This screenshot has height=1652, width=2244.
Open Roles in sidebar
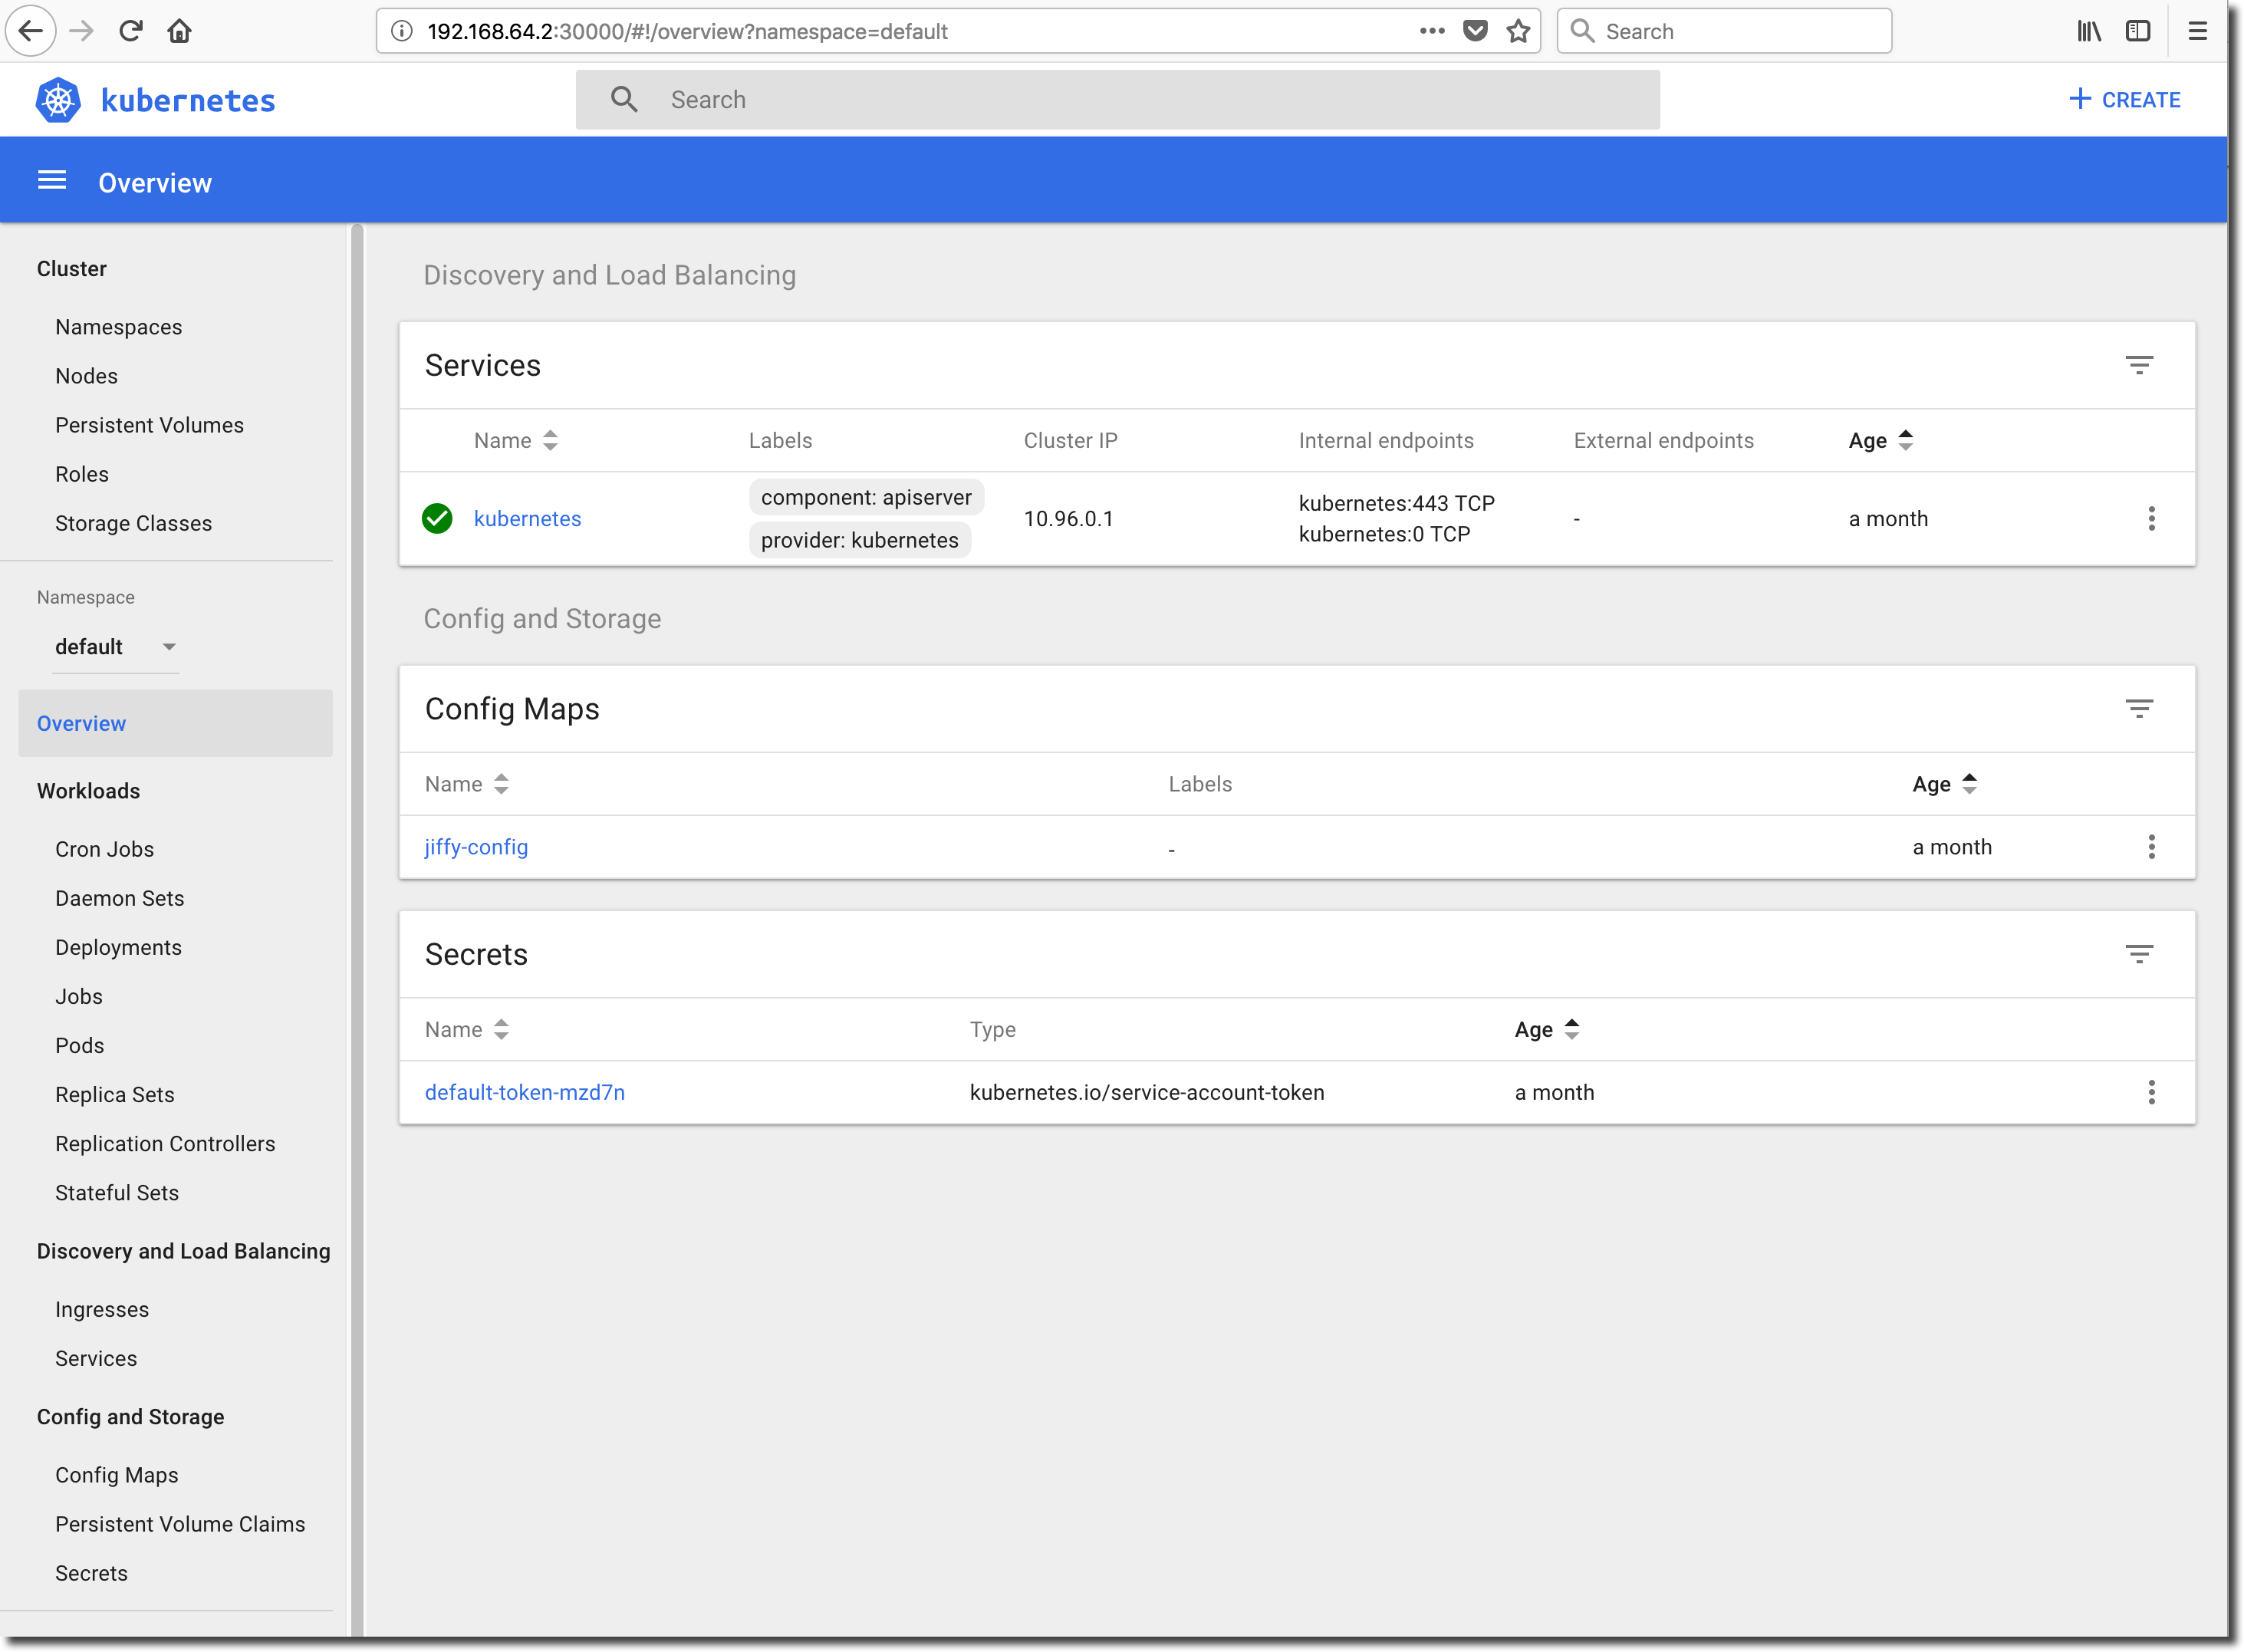tap(82, 474)
